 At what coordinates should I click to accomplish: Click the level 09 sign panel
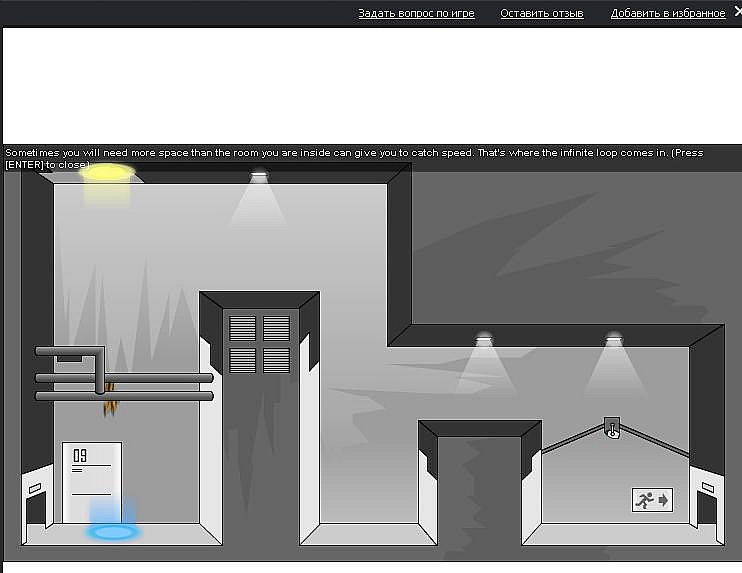coord(92,482)
